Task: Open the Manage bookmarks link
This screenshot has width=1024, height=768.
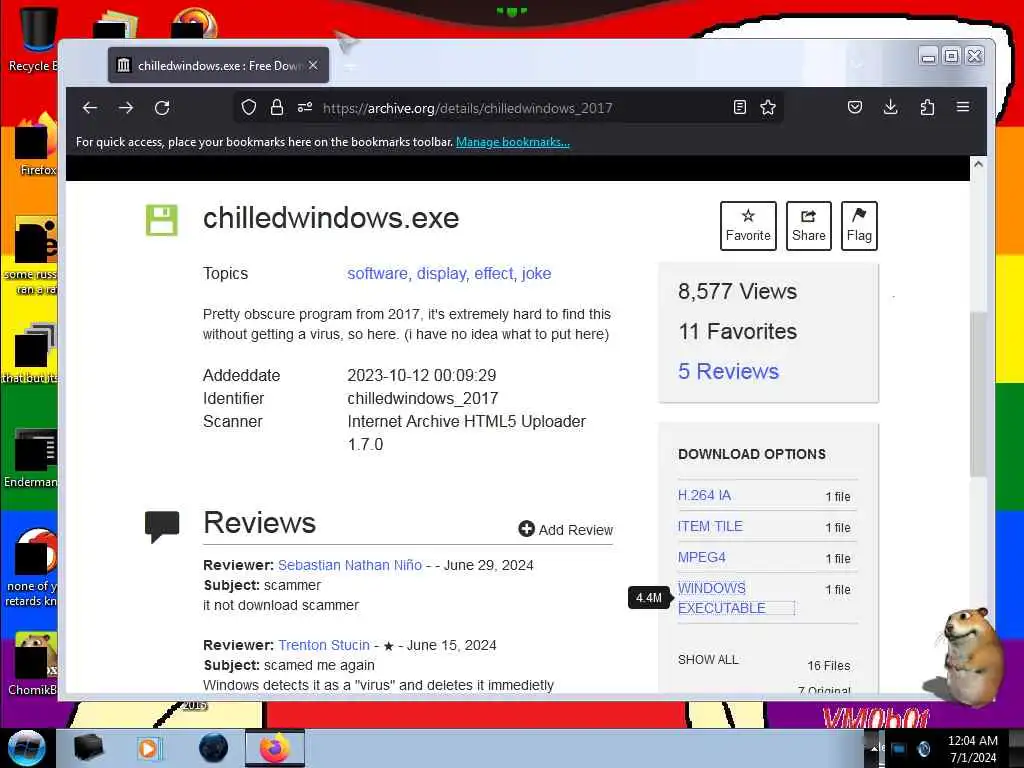Action: coord(513,142)
